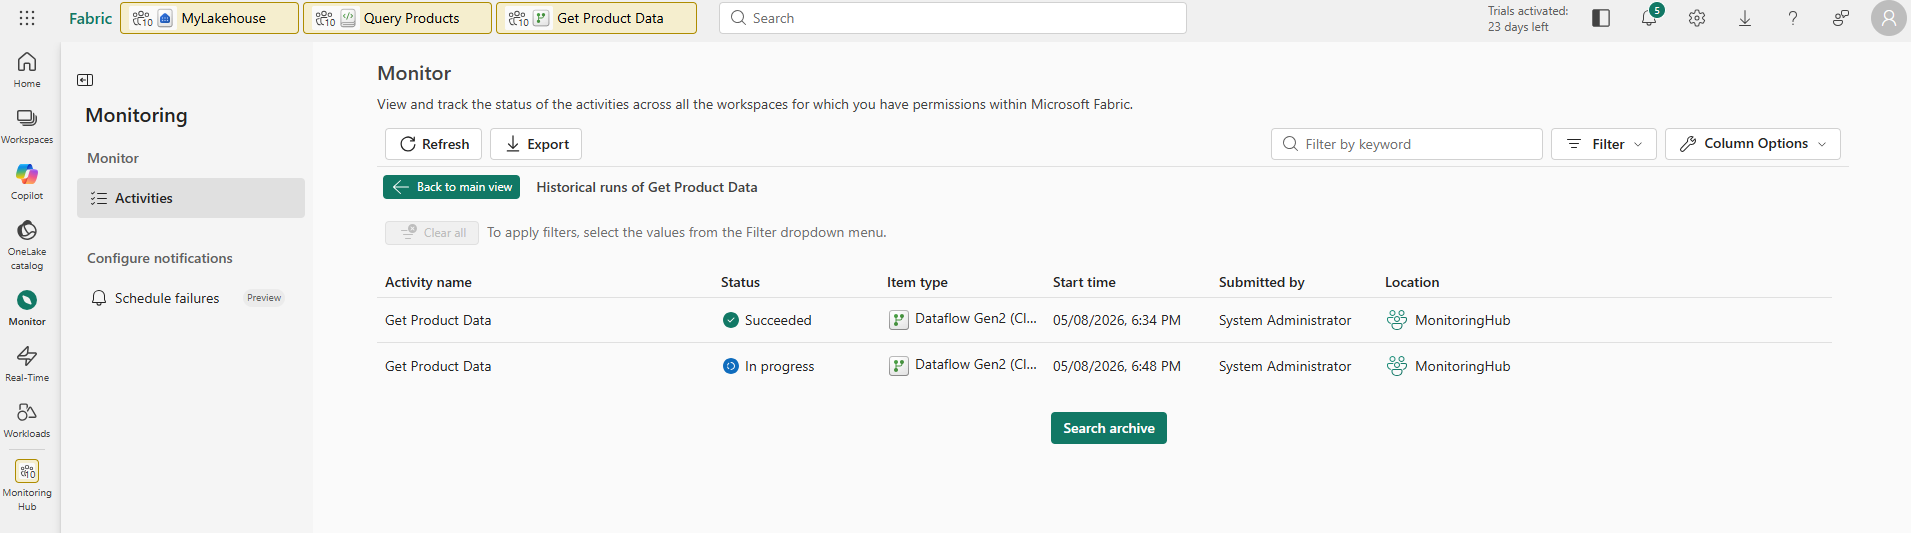The width and height of the screenshot is (1911, 533).
Task: Open Get Product Data in the Succeeded row
Action: pyautogui.click(x=438, y=320)
